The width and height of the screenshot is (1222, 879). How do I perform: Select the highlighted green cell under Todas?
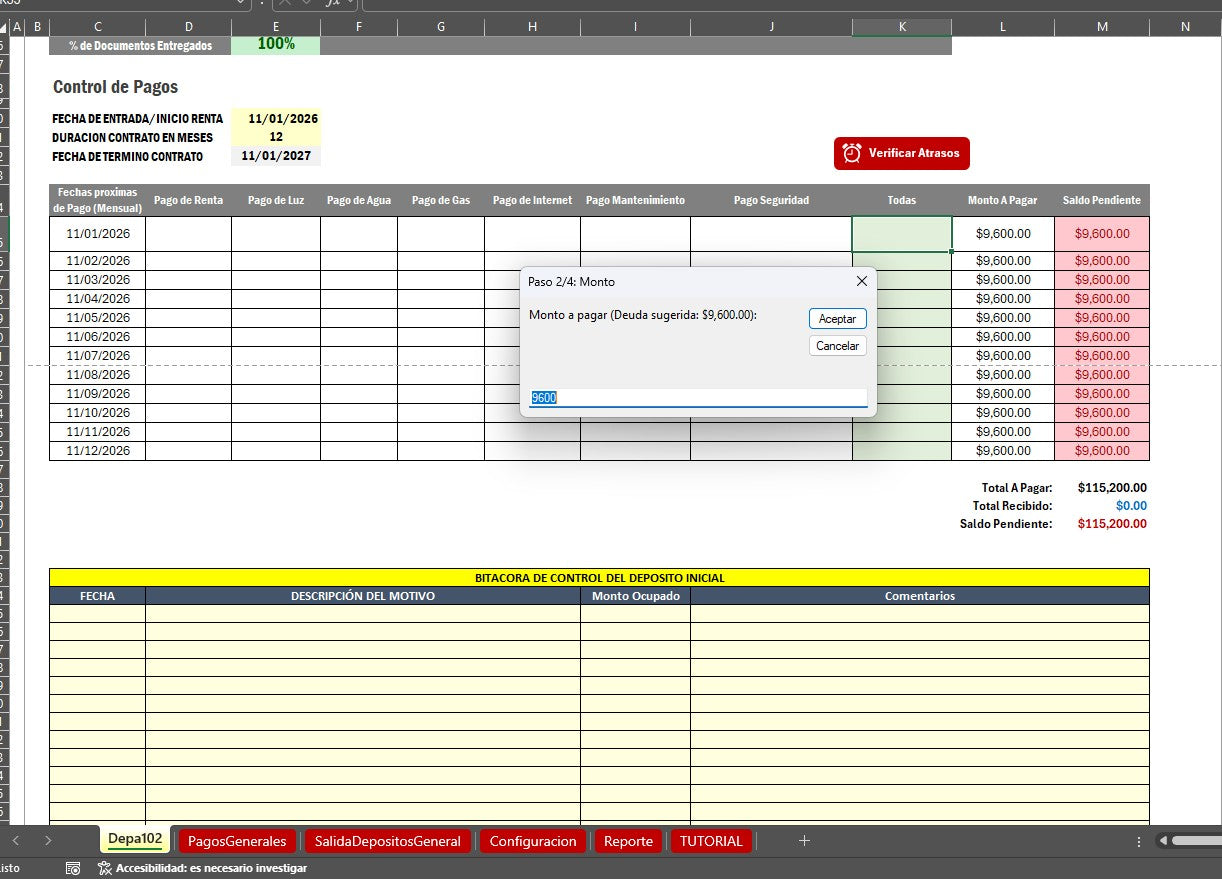pos(901,233)
